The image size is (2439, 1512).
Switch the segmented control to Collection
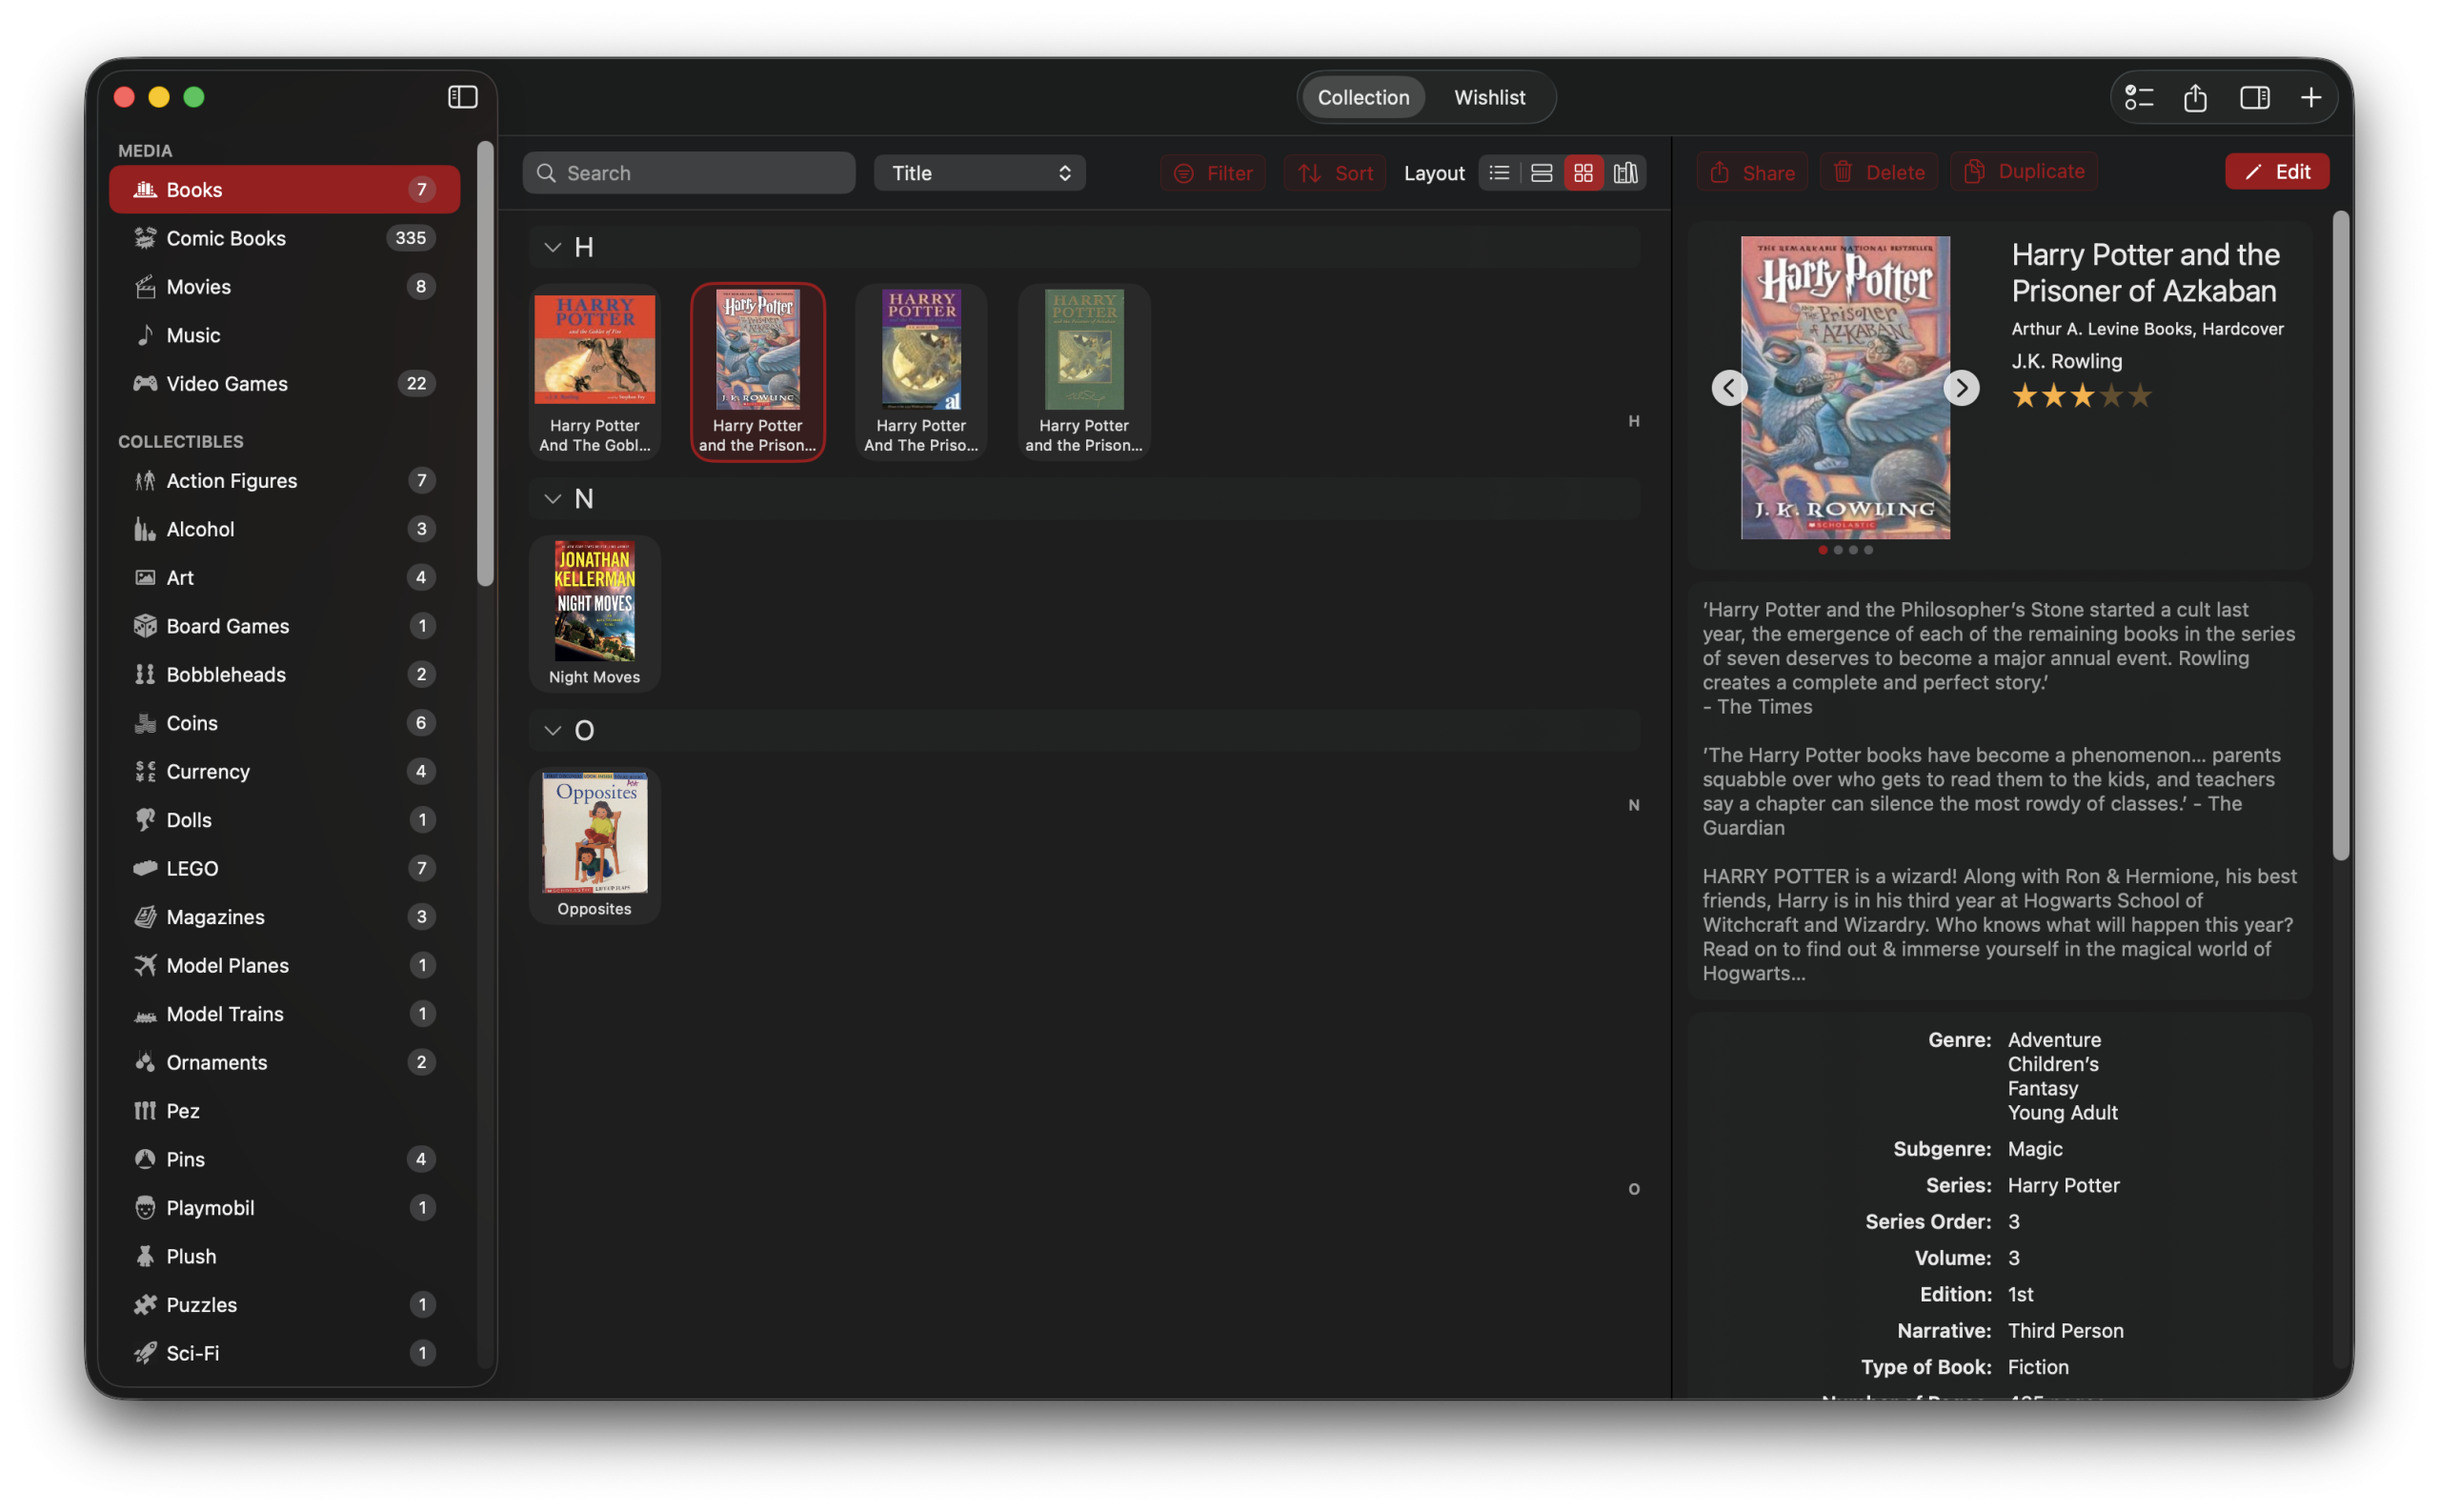(x=1362, y=97)
